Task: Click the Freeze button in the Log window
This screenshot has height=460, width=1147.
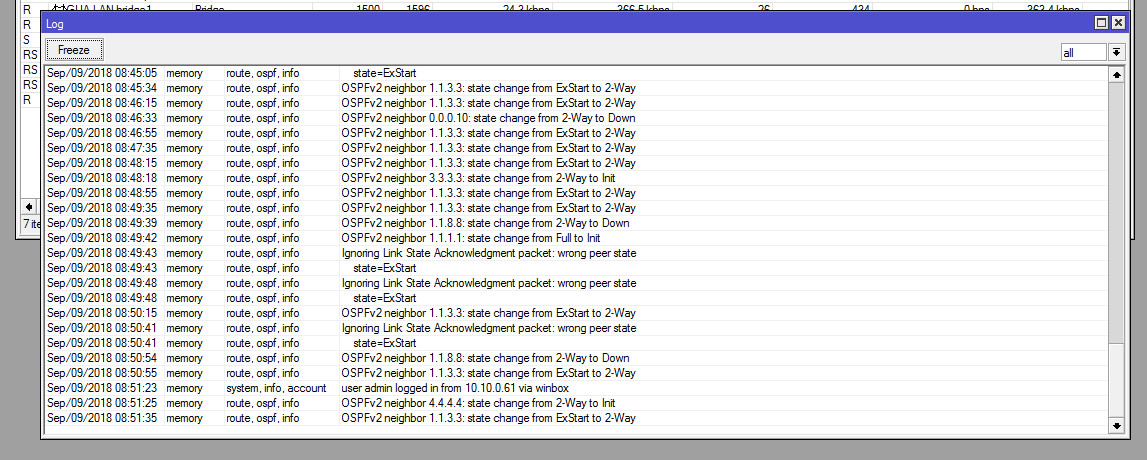Action: pyautogui.click(x=74, y=50)
